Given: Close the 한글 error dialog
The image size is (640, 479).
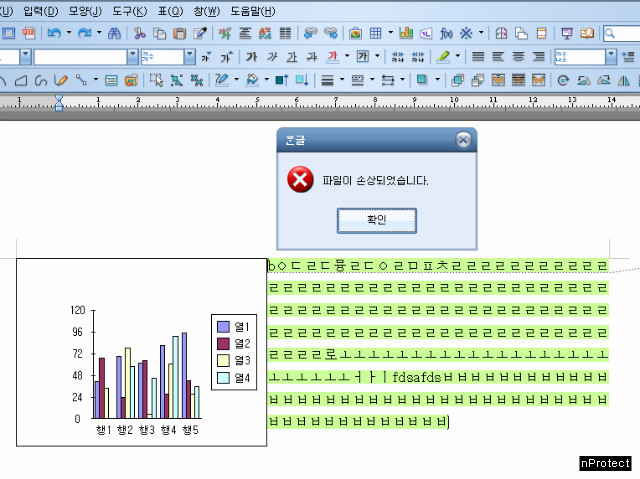Looking at the screenshot, I should [463, 141].
